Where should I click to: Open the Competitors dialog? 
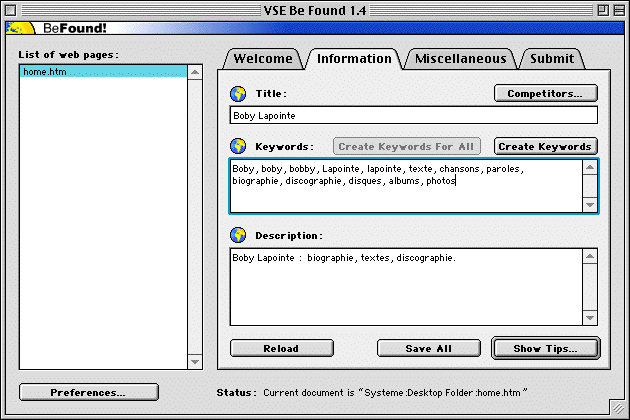tap(546, 93)
